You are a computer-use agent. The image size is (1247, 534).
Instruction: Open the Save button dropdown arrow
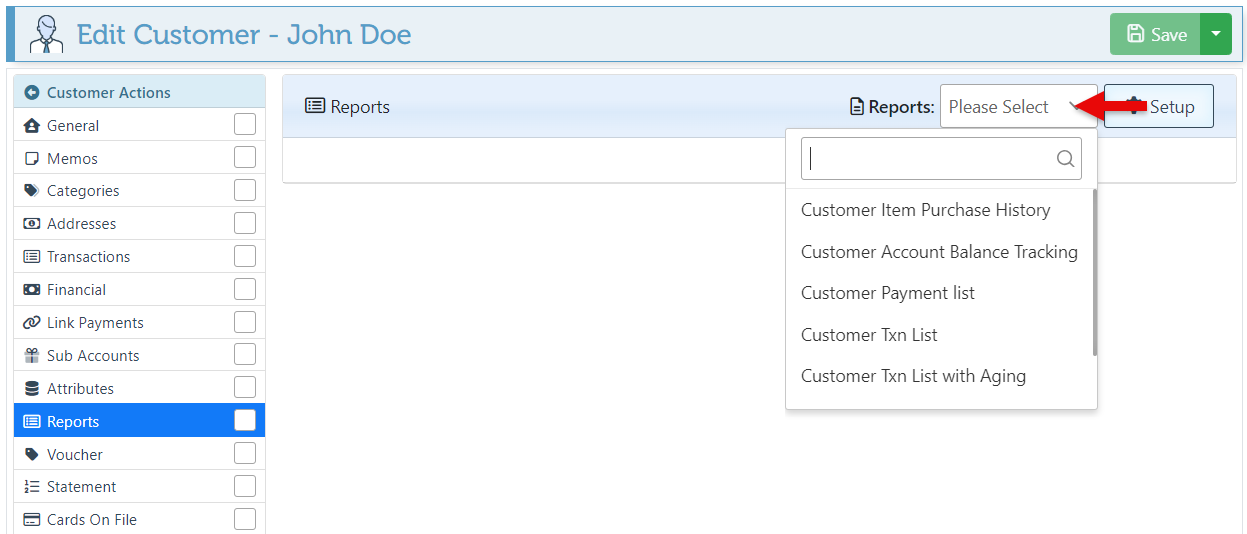1215,34
